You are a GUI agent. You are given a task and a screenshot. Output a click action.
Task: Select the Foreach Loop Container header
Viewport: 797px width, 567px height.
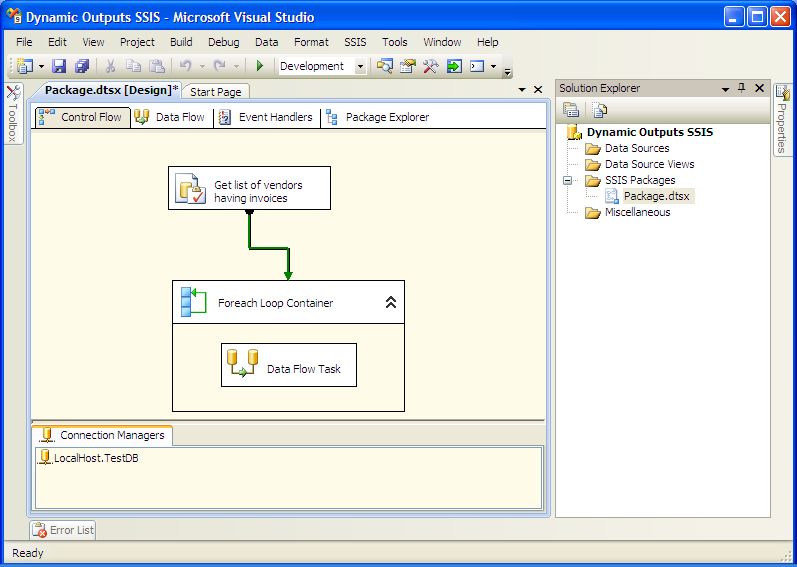tap(288, 302)
